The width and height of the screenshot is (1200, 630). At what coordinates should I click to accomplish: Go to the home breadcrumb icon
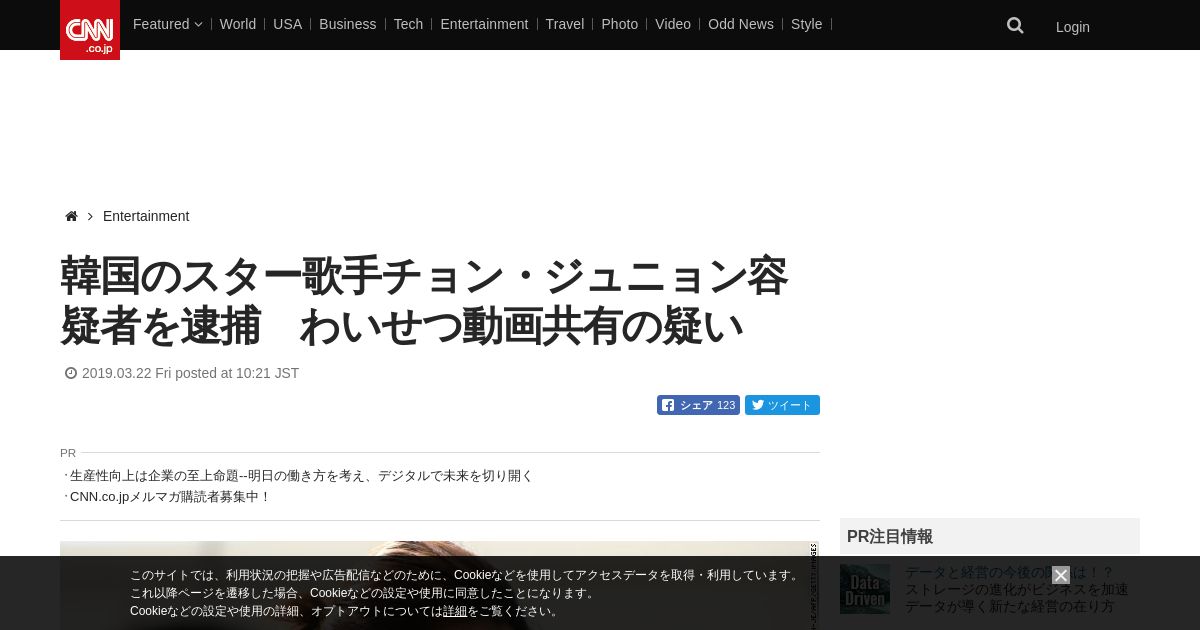[x=71, y=216]
